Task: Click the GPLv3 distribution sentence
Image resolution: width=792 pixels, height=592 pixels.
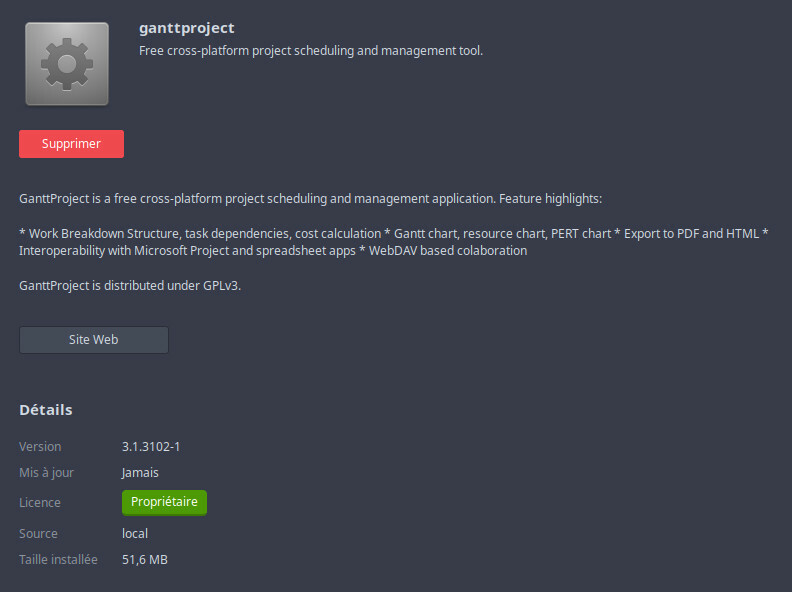Action: click(x=130, y=285)
